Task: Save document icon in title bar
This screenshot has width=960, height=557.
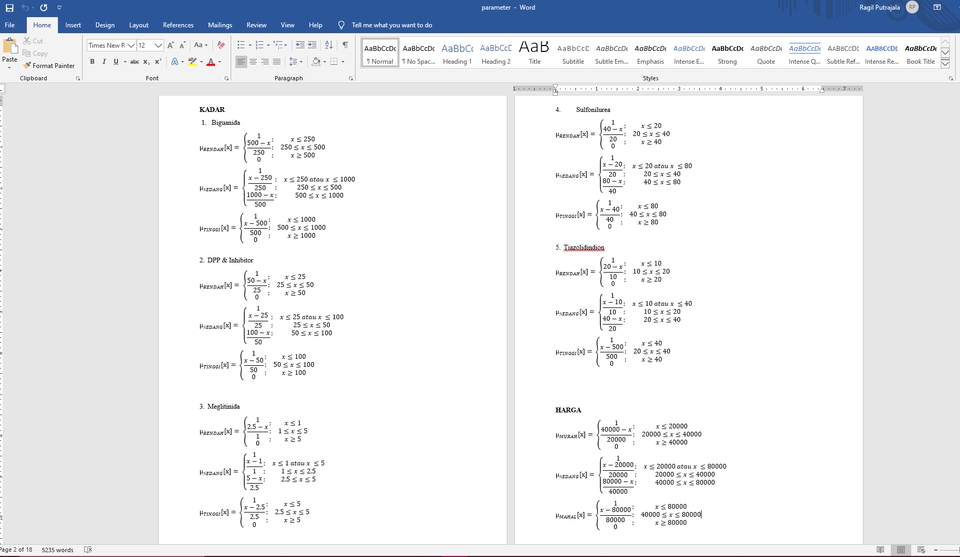Action: 9,7
